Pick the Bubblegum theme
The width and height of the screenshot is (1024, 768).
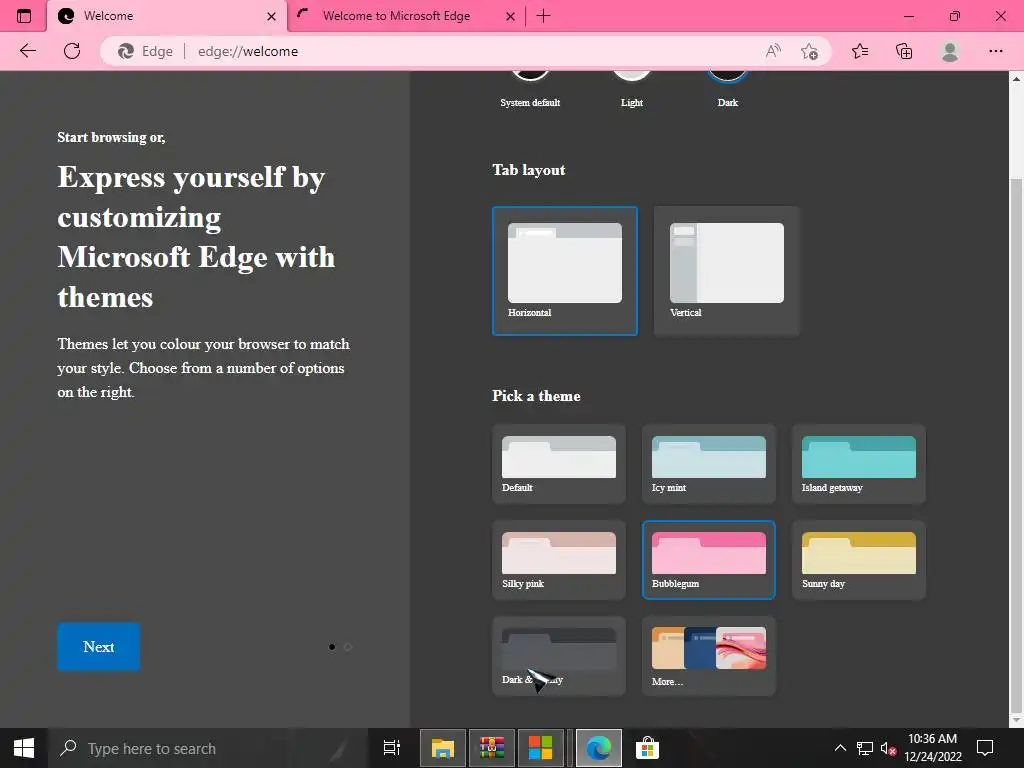click(709, 560)
